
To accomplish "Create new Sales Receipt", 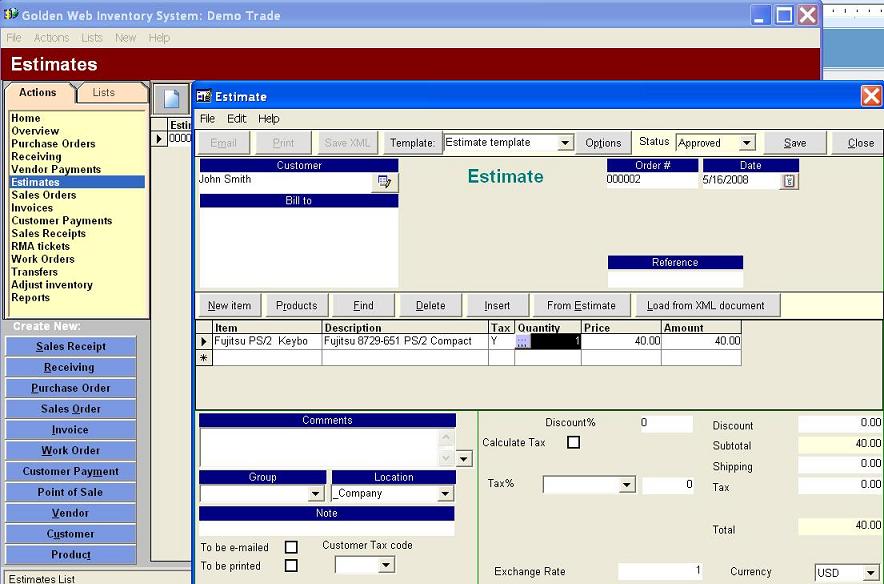I will (70, 347).
